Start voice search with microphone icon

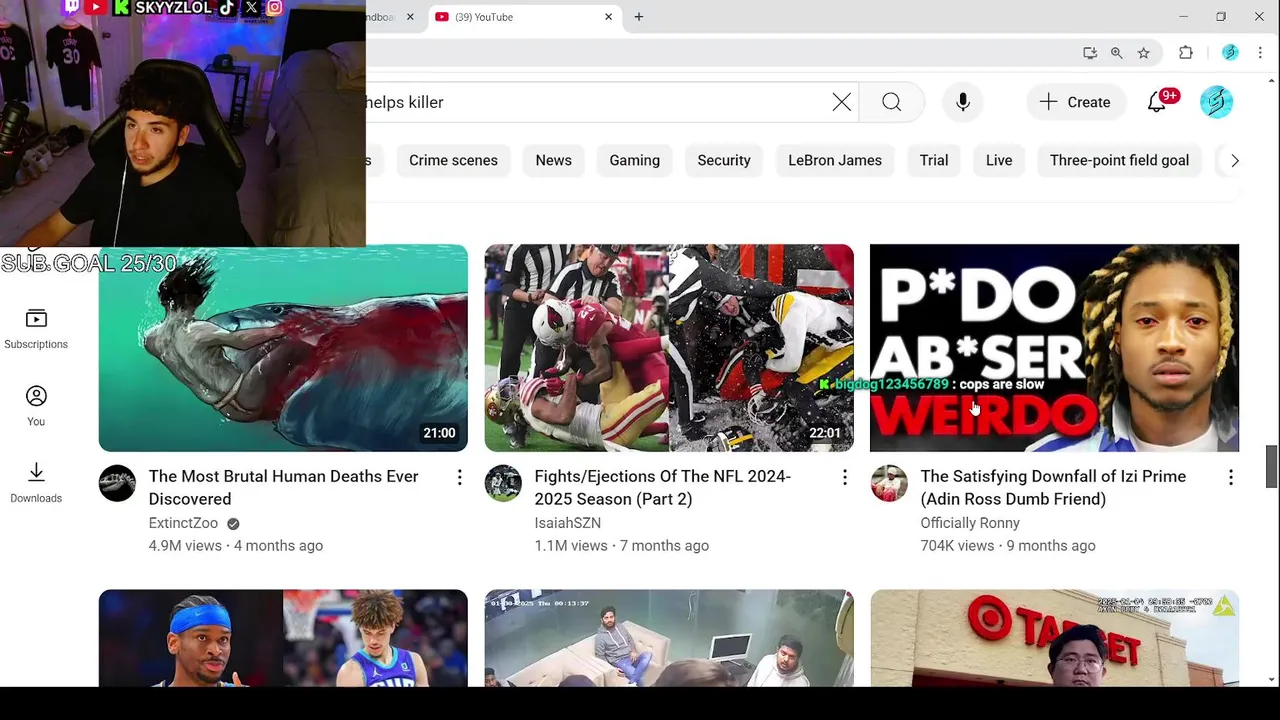(963, 102)
